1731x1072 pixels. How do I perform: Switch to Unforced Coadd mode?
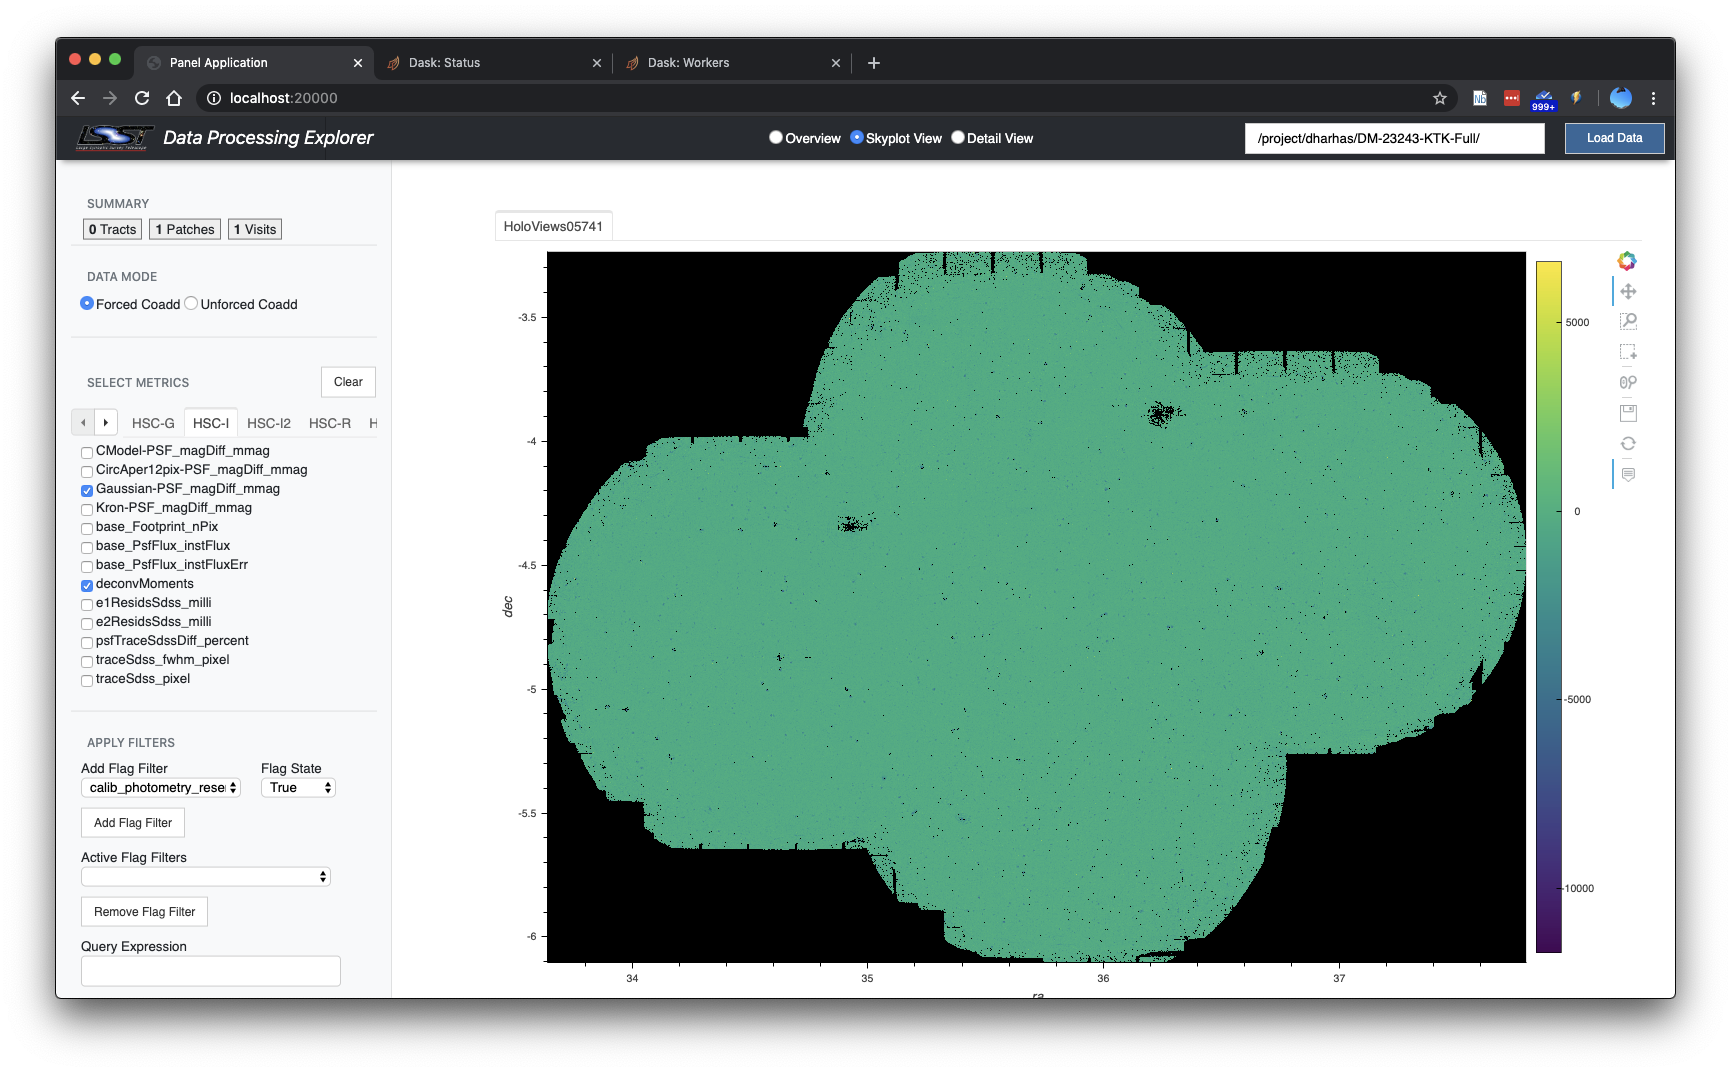pos(190,303)
